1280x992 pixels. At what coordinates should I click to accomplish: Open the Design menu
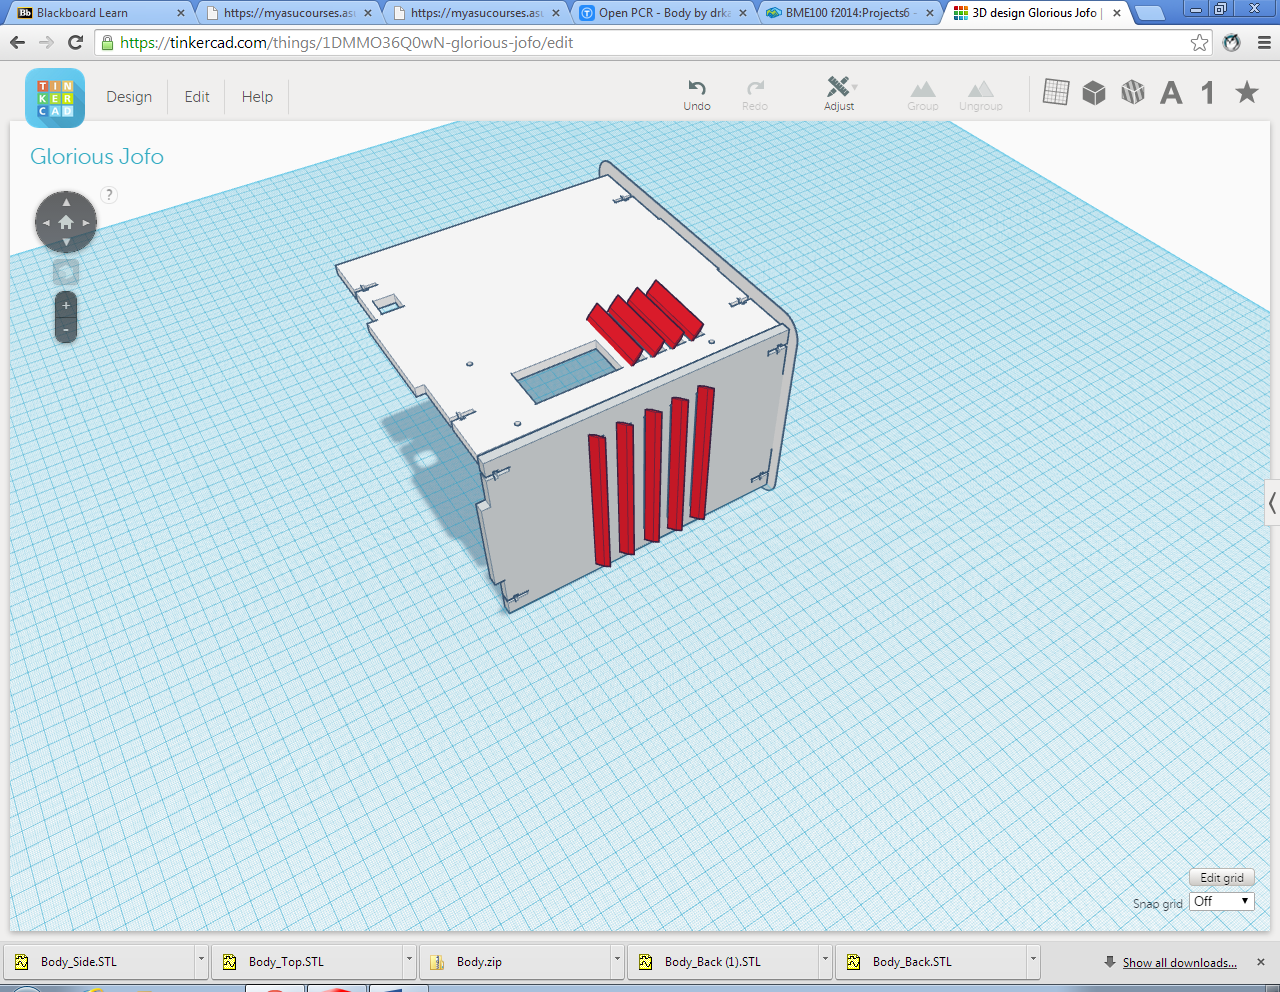pos(129,97)
